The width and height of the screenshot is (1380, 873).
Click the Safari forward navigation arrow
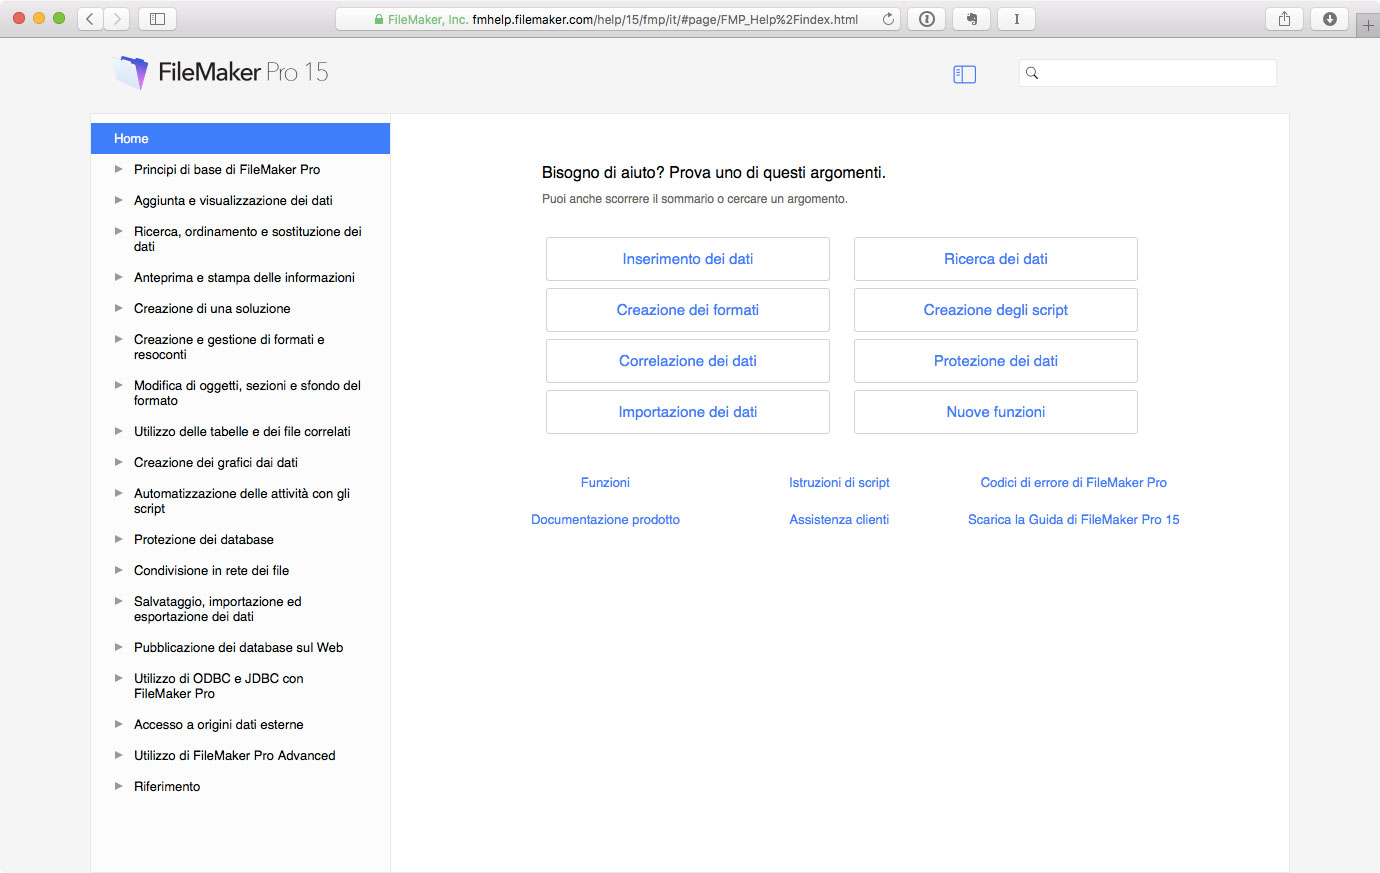pos(117,19)
